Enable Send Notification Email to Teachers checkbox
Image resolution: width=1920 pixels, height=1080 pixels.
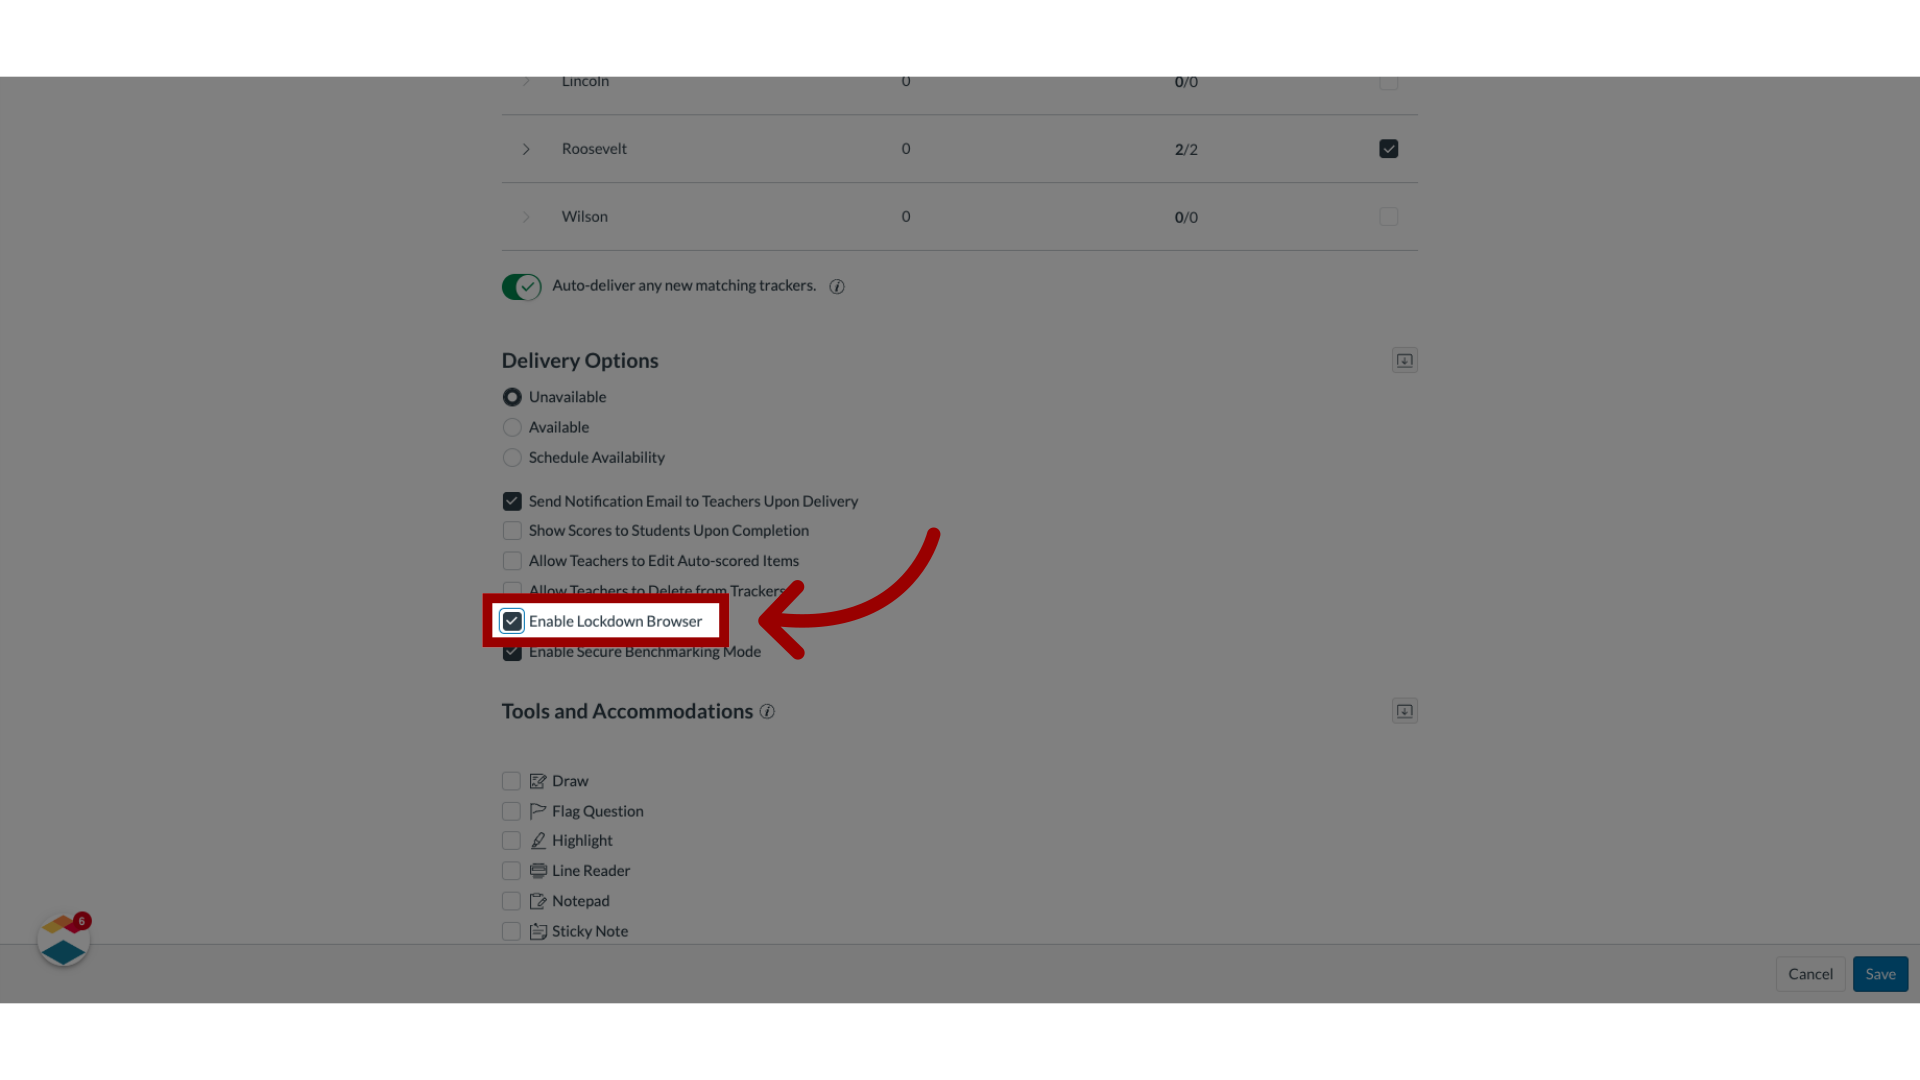[510, 501]
